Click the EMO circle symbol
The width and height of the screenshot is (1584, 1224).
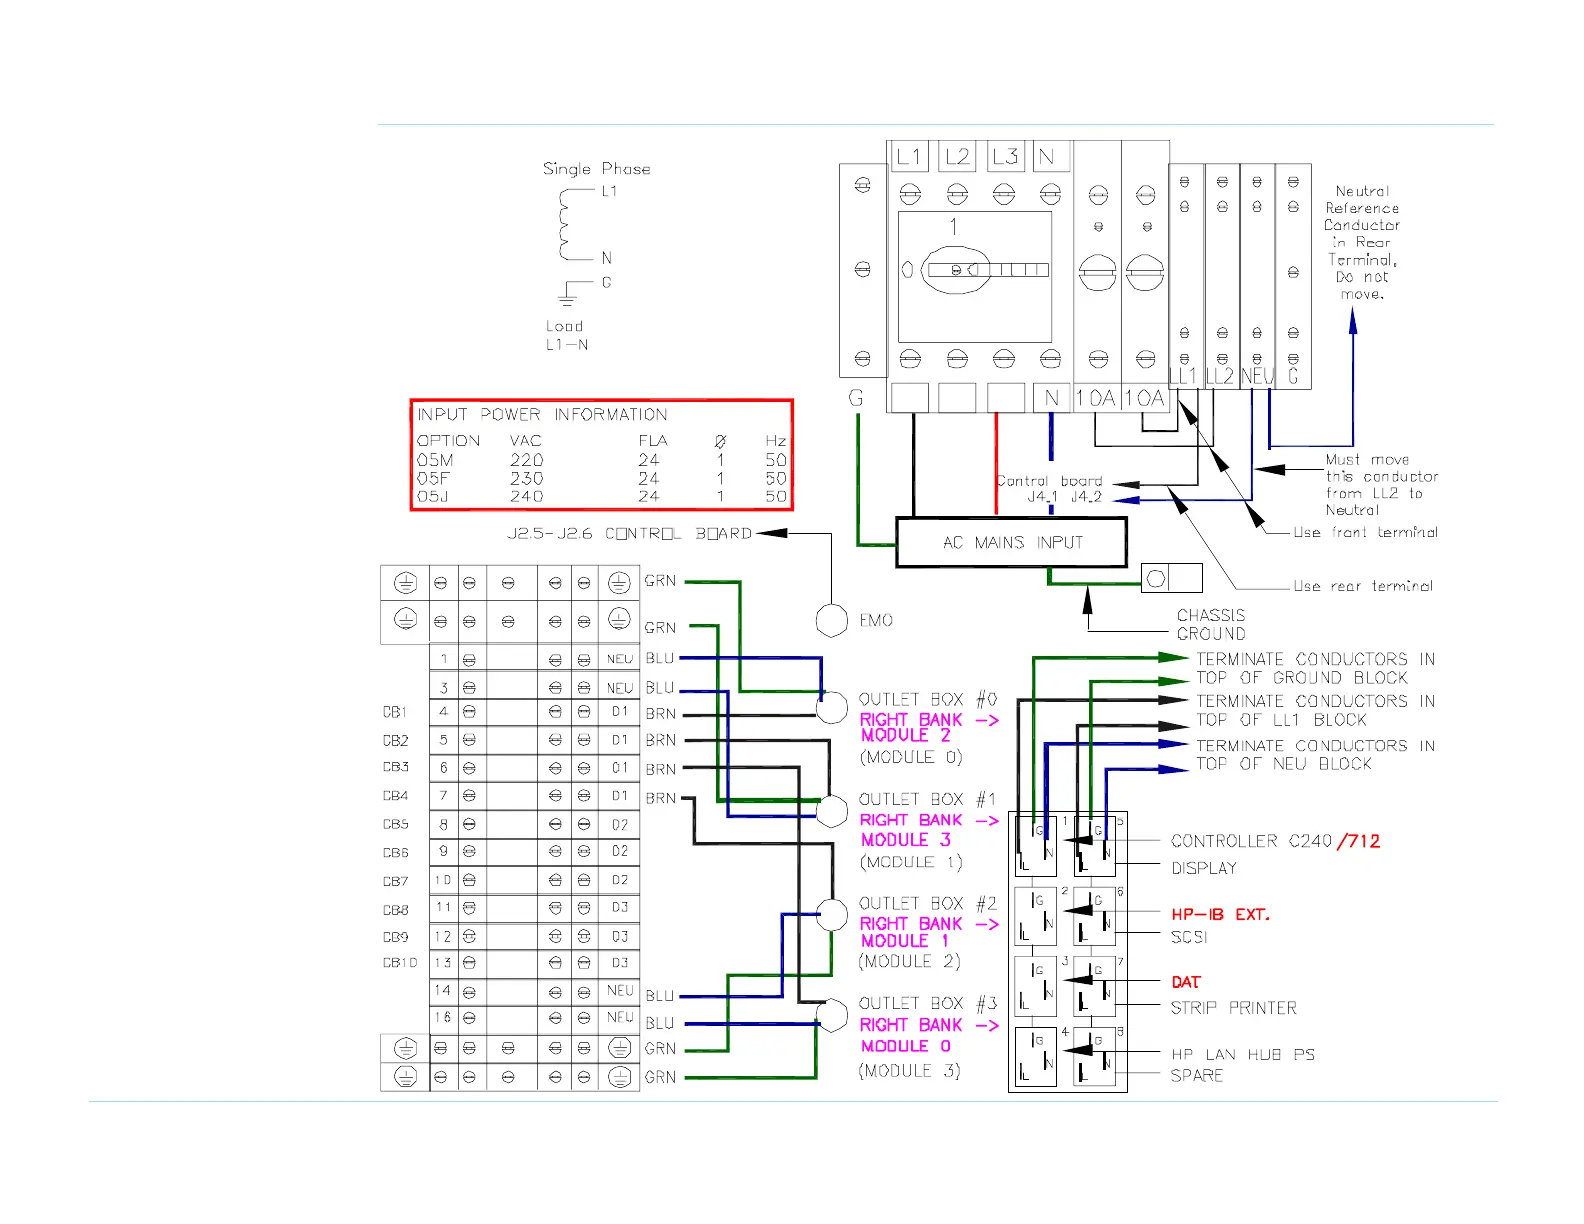coord(832,620)
